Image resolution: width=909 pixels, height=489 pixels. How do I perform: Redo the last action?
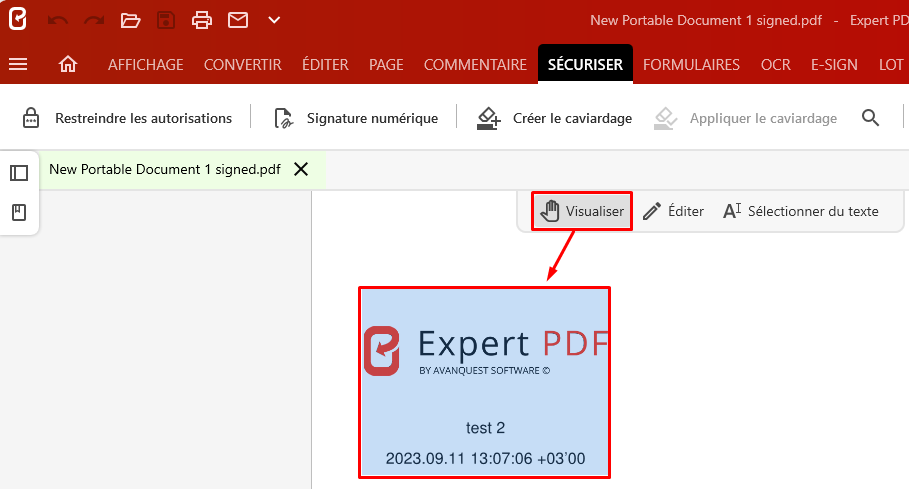[94, 20]
